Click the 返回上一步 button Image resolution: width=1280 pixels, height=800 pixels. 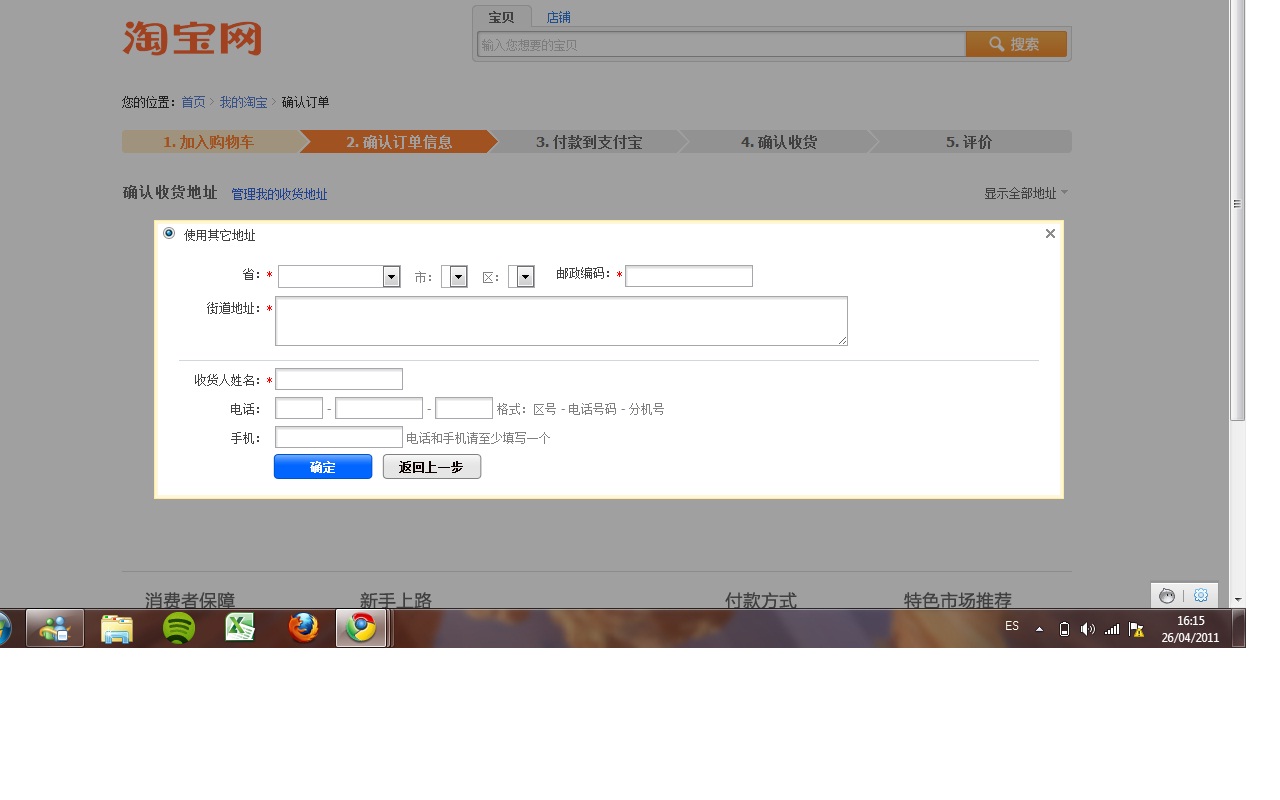click(x=432, y=467)
